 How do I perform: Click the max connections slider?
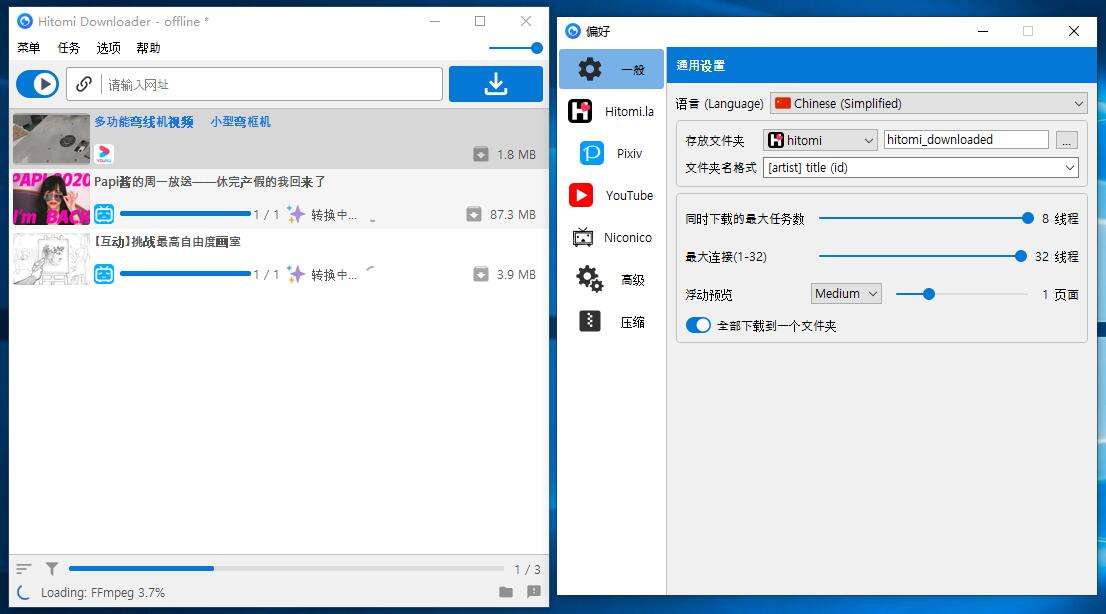point(920,257)
